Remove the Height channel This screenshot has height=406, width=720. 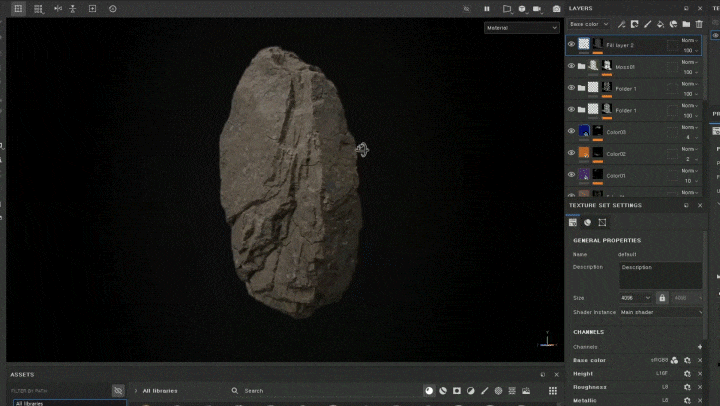coord(700,374)
